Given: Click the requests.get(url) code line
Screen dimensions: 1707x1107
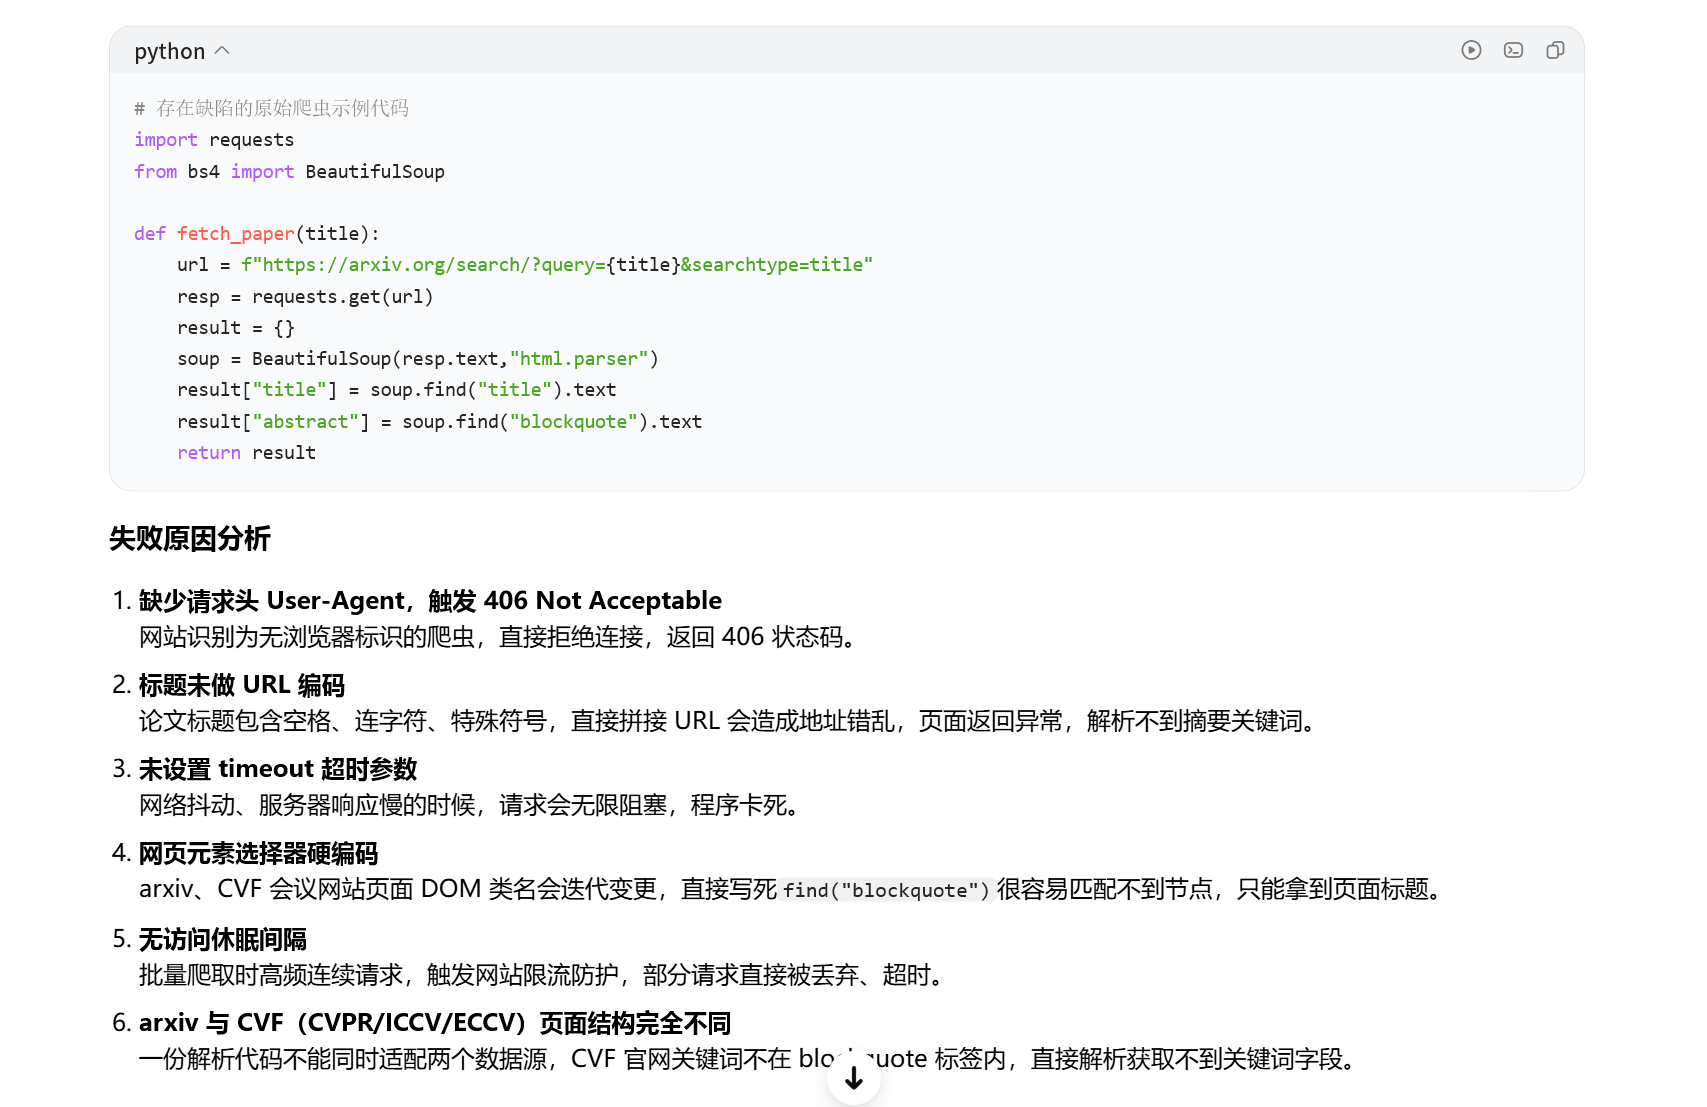Looking at the screenshot, I should click(x=305, y=297).
